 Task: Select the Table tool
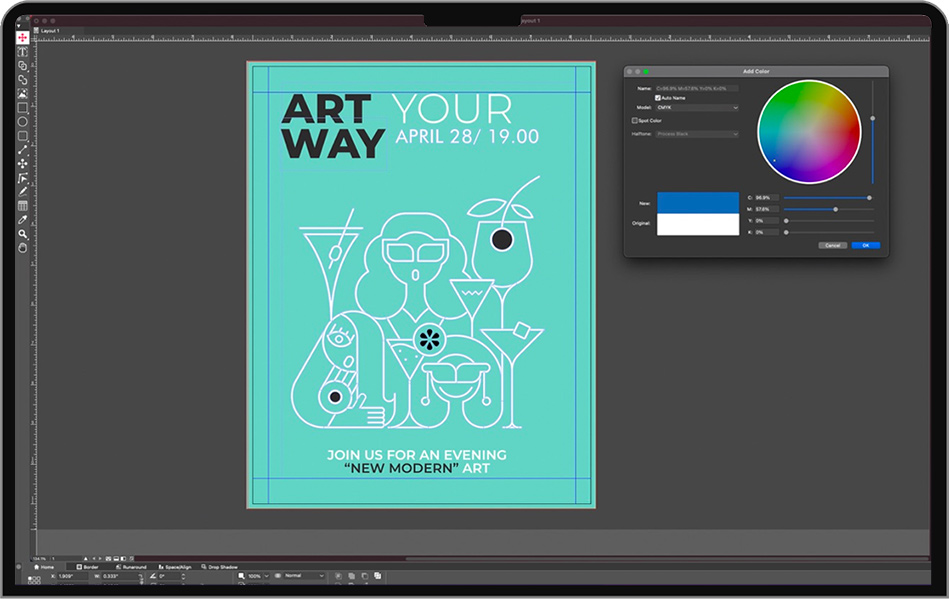[23, 205]
